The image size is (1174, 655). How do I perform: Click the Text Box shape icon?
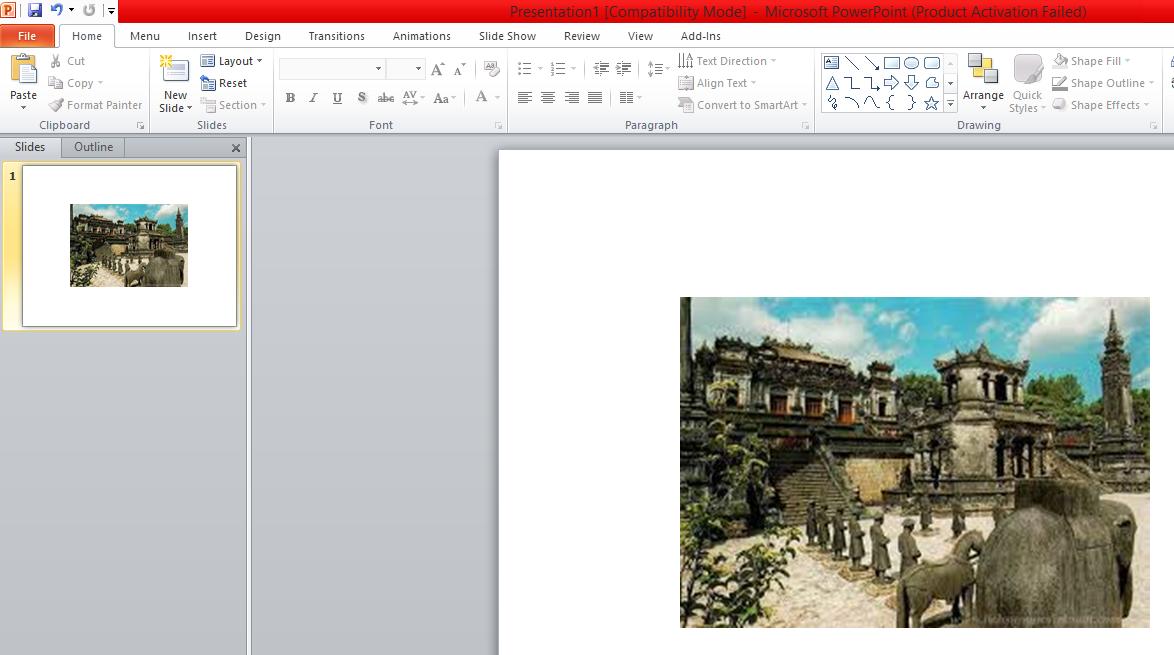(832, 63)
